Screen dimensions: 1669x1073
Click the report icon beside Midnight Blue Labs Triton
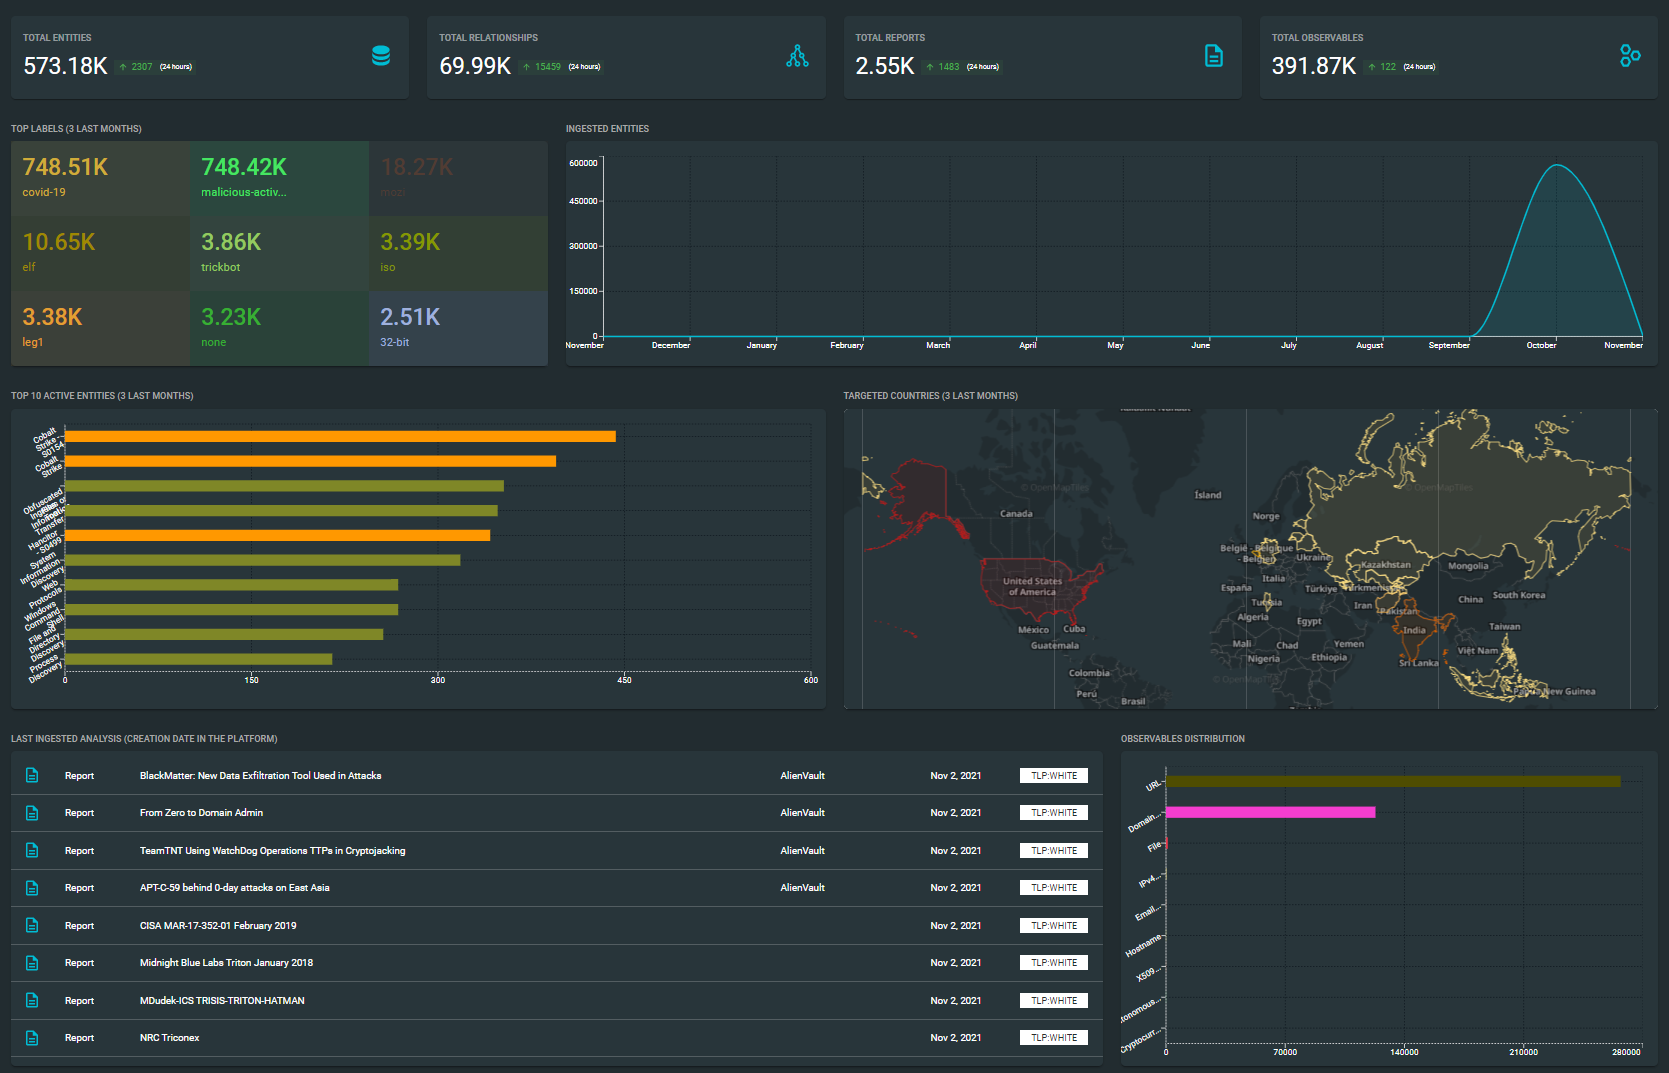pyautogui.click(x=32, y=962)
